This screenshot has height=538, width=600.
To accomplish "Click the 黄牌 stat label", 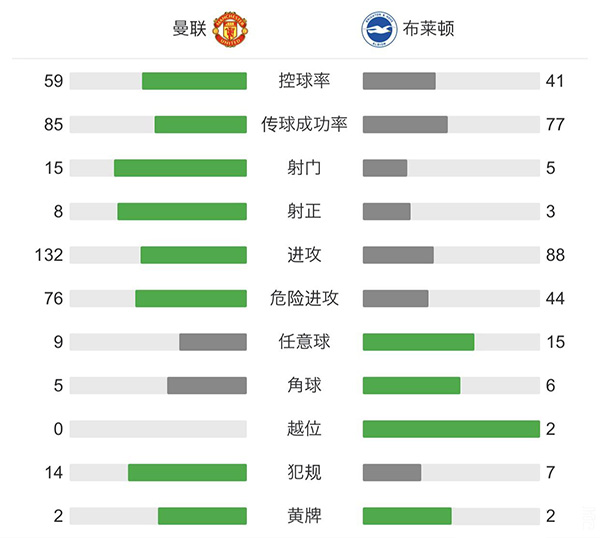I will pos(304,516).
